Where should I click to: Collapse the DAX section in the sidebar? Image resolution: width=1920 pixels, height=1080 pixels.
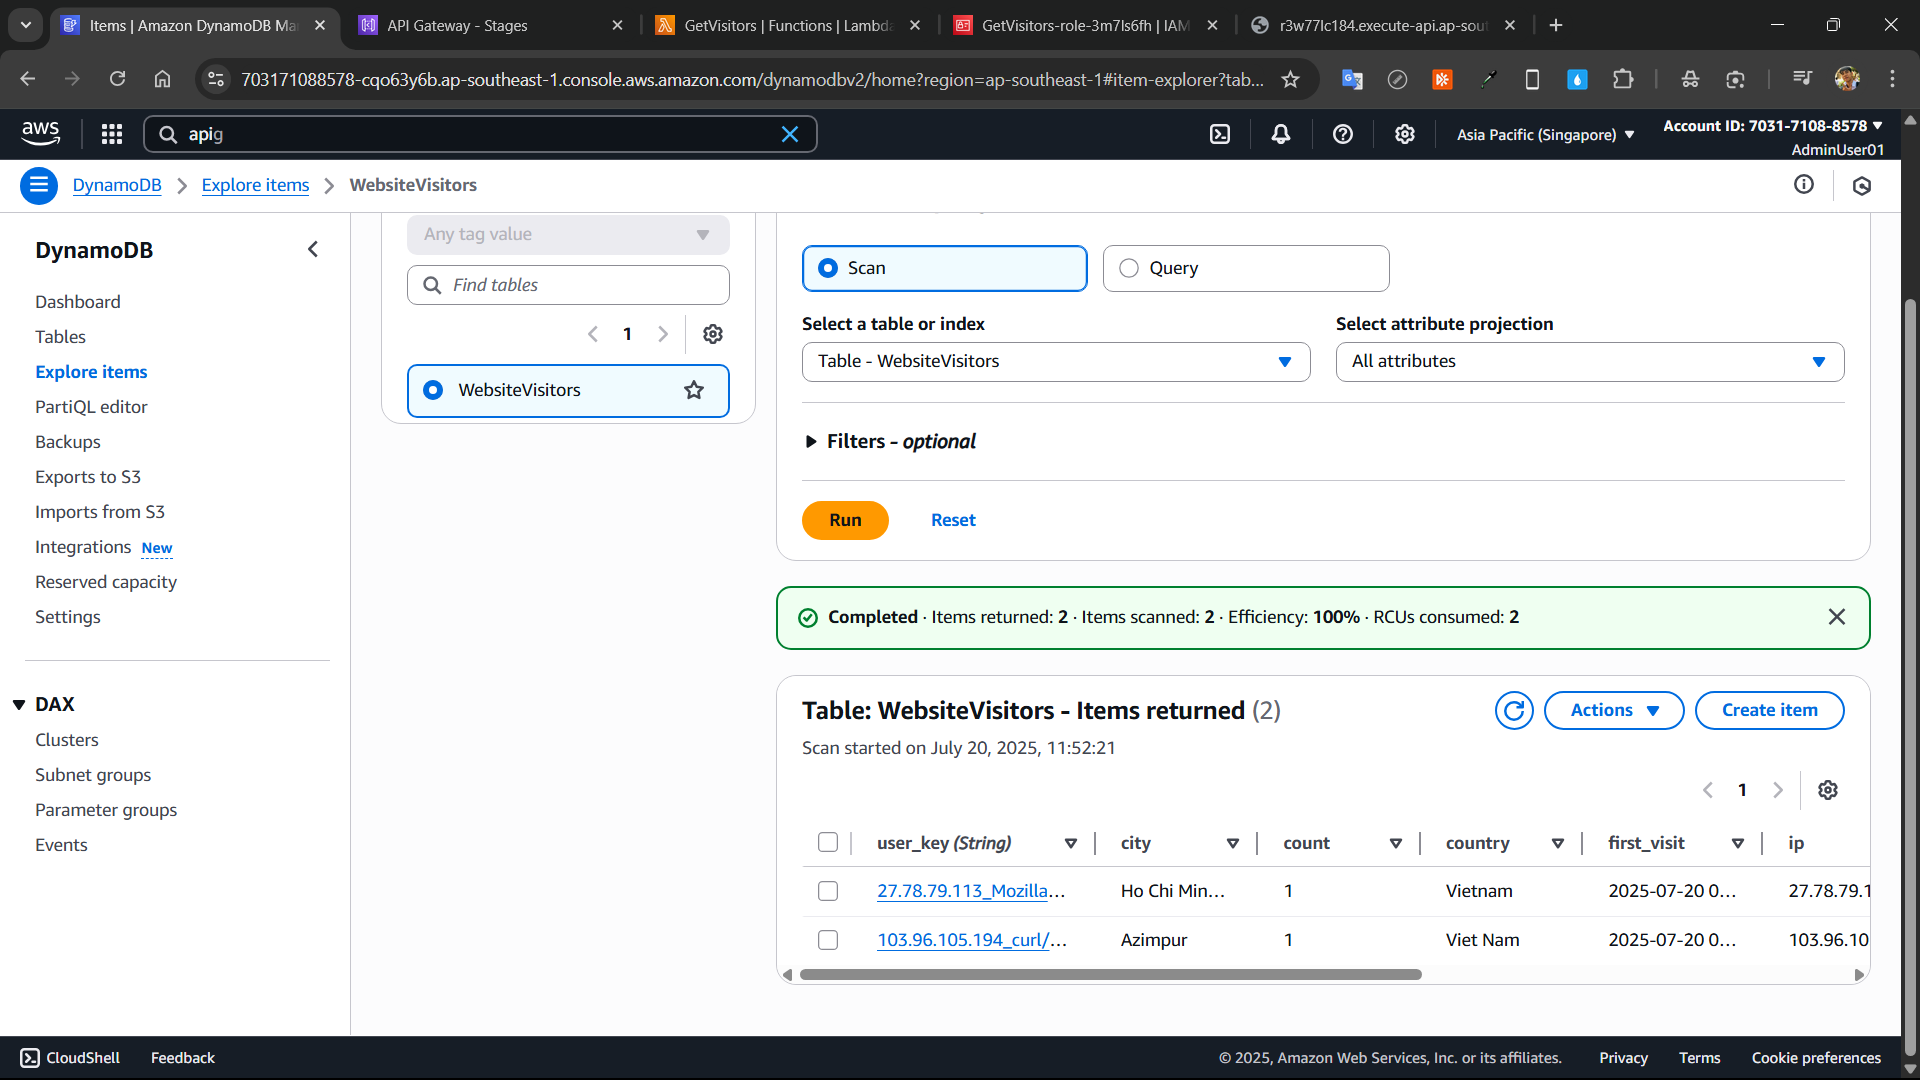tap(19, 704)
